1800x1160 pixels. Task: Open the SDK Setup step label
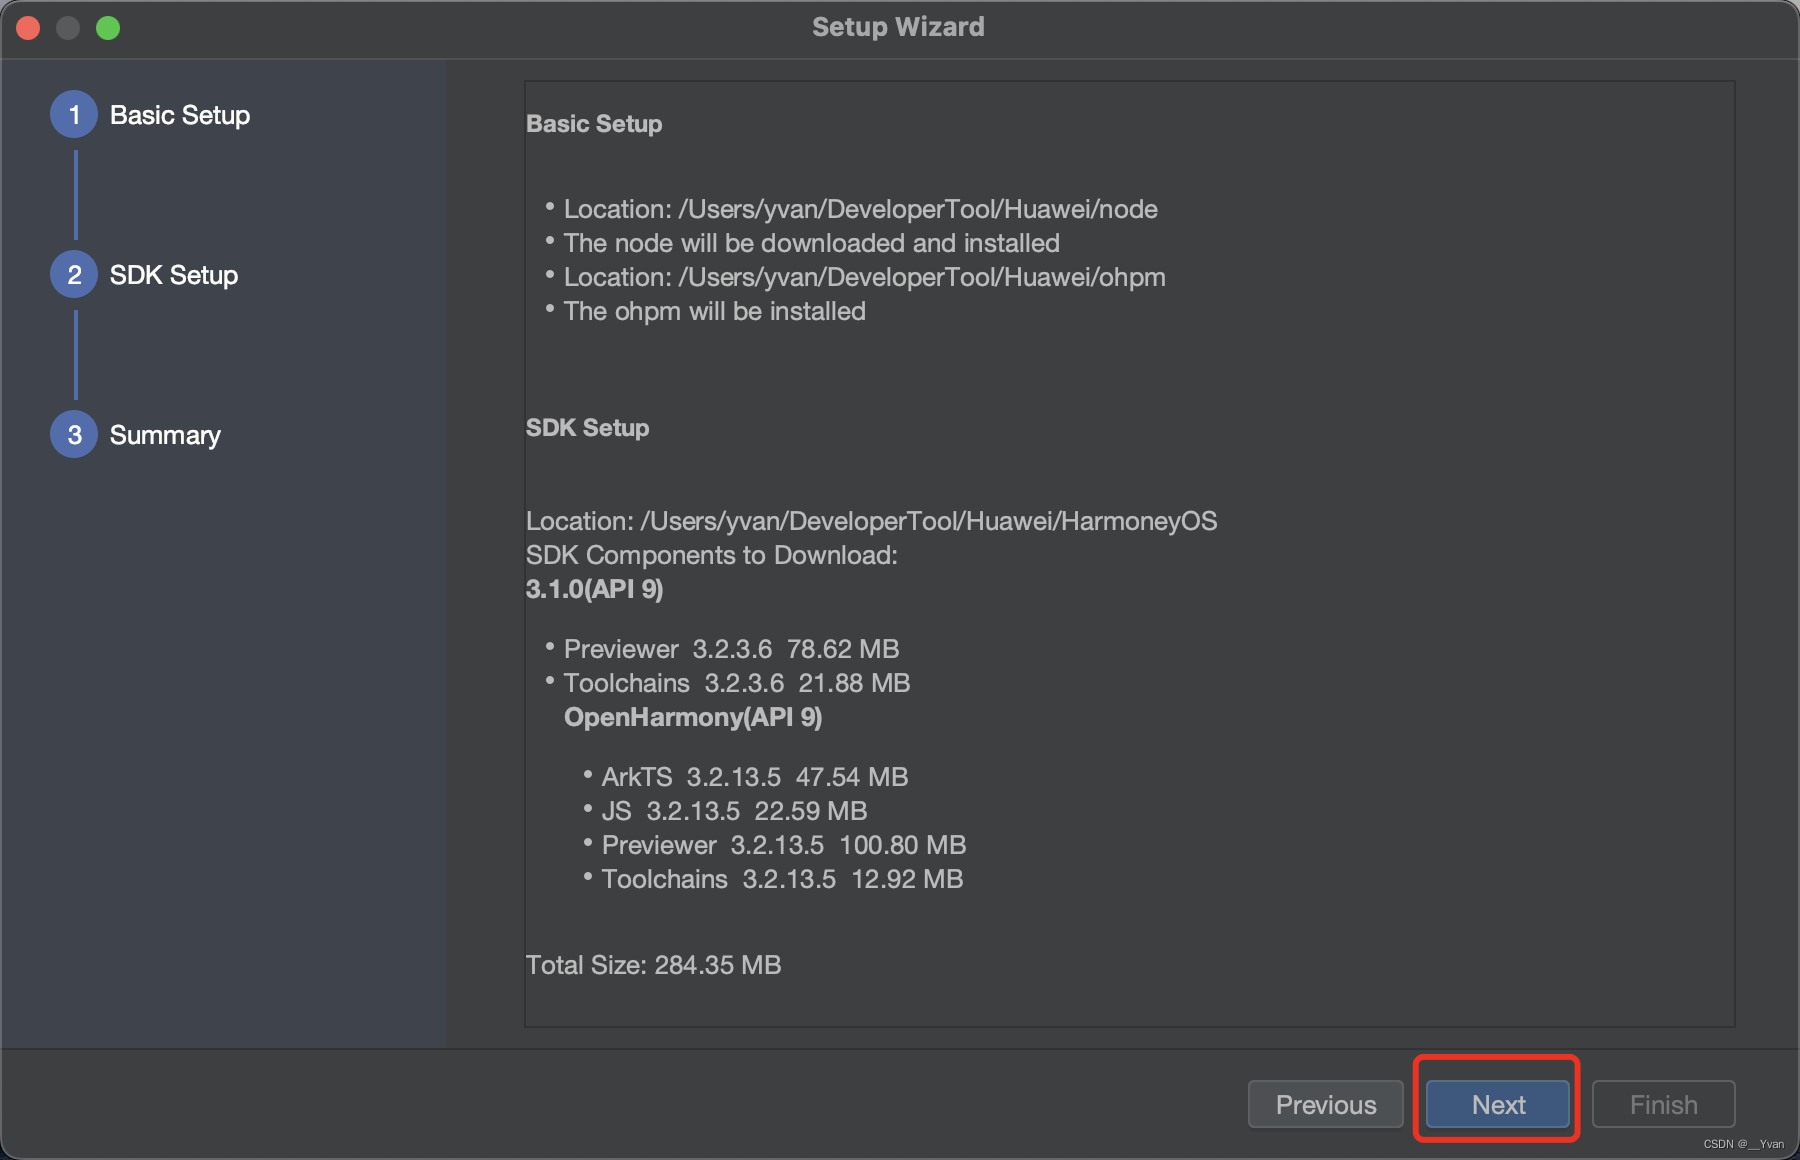click(174, 275)
